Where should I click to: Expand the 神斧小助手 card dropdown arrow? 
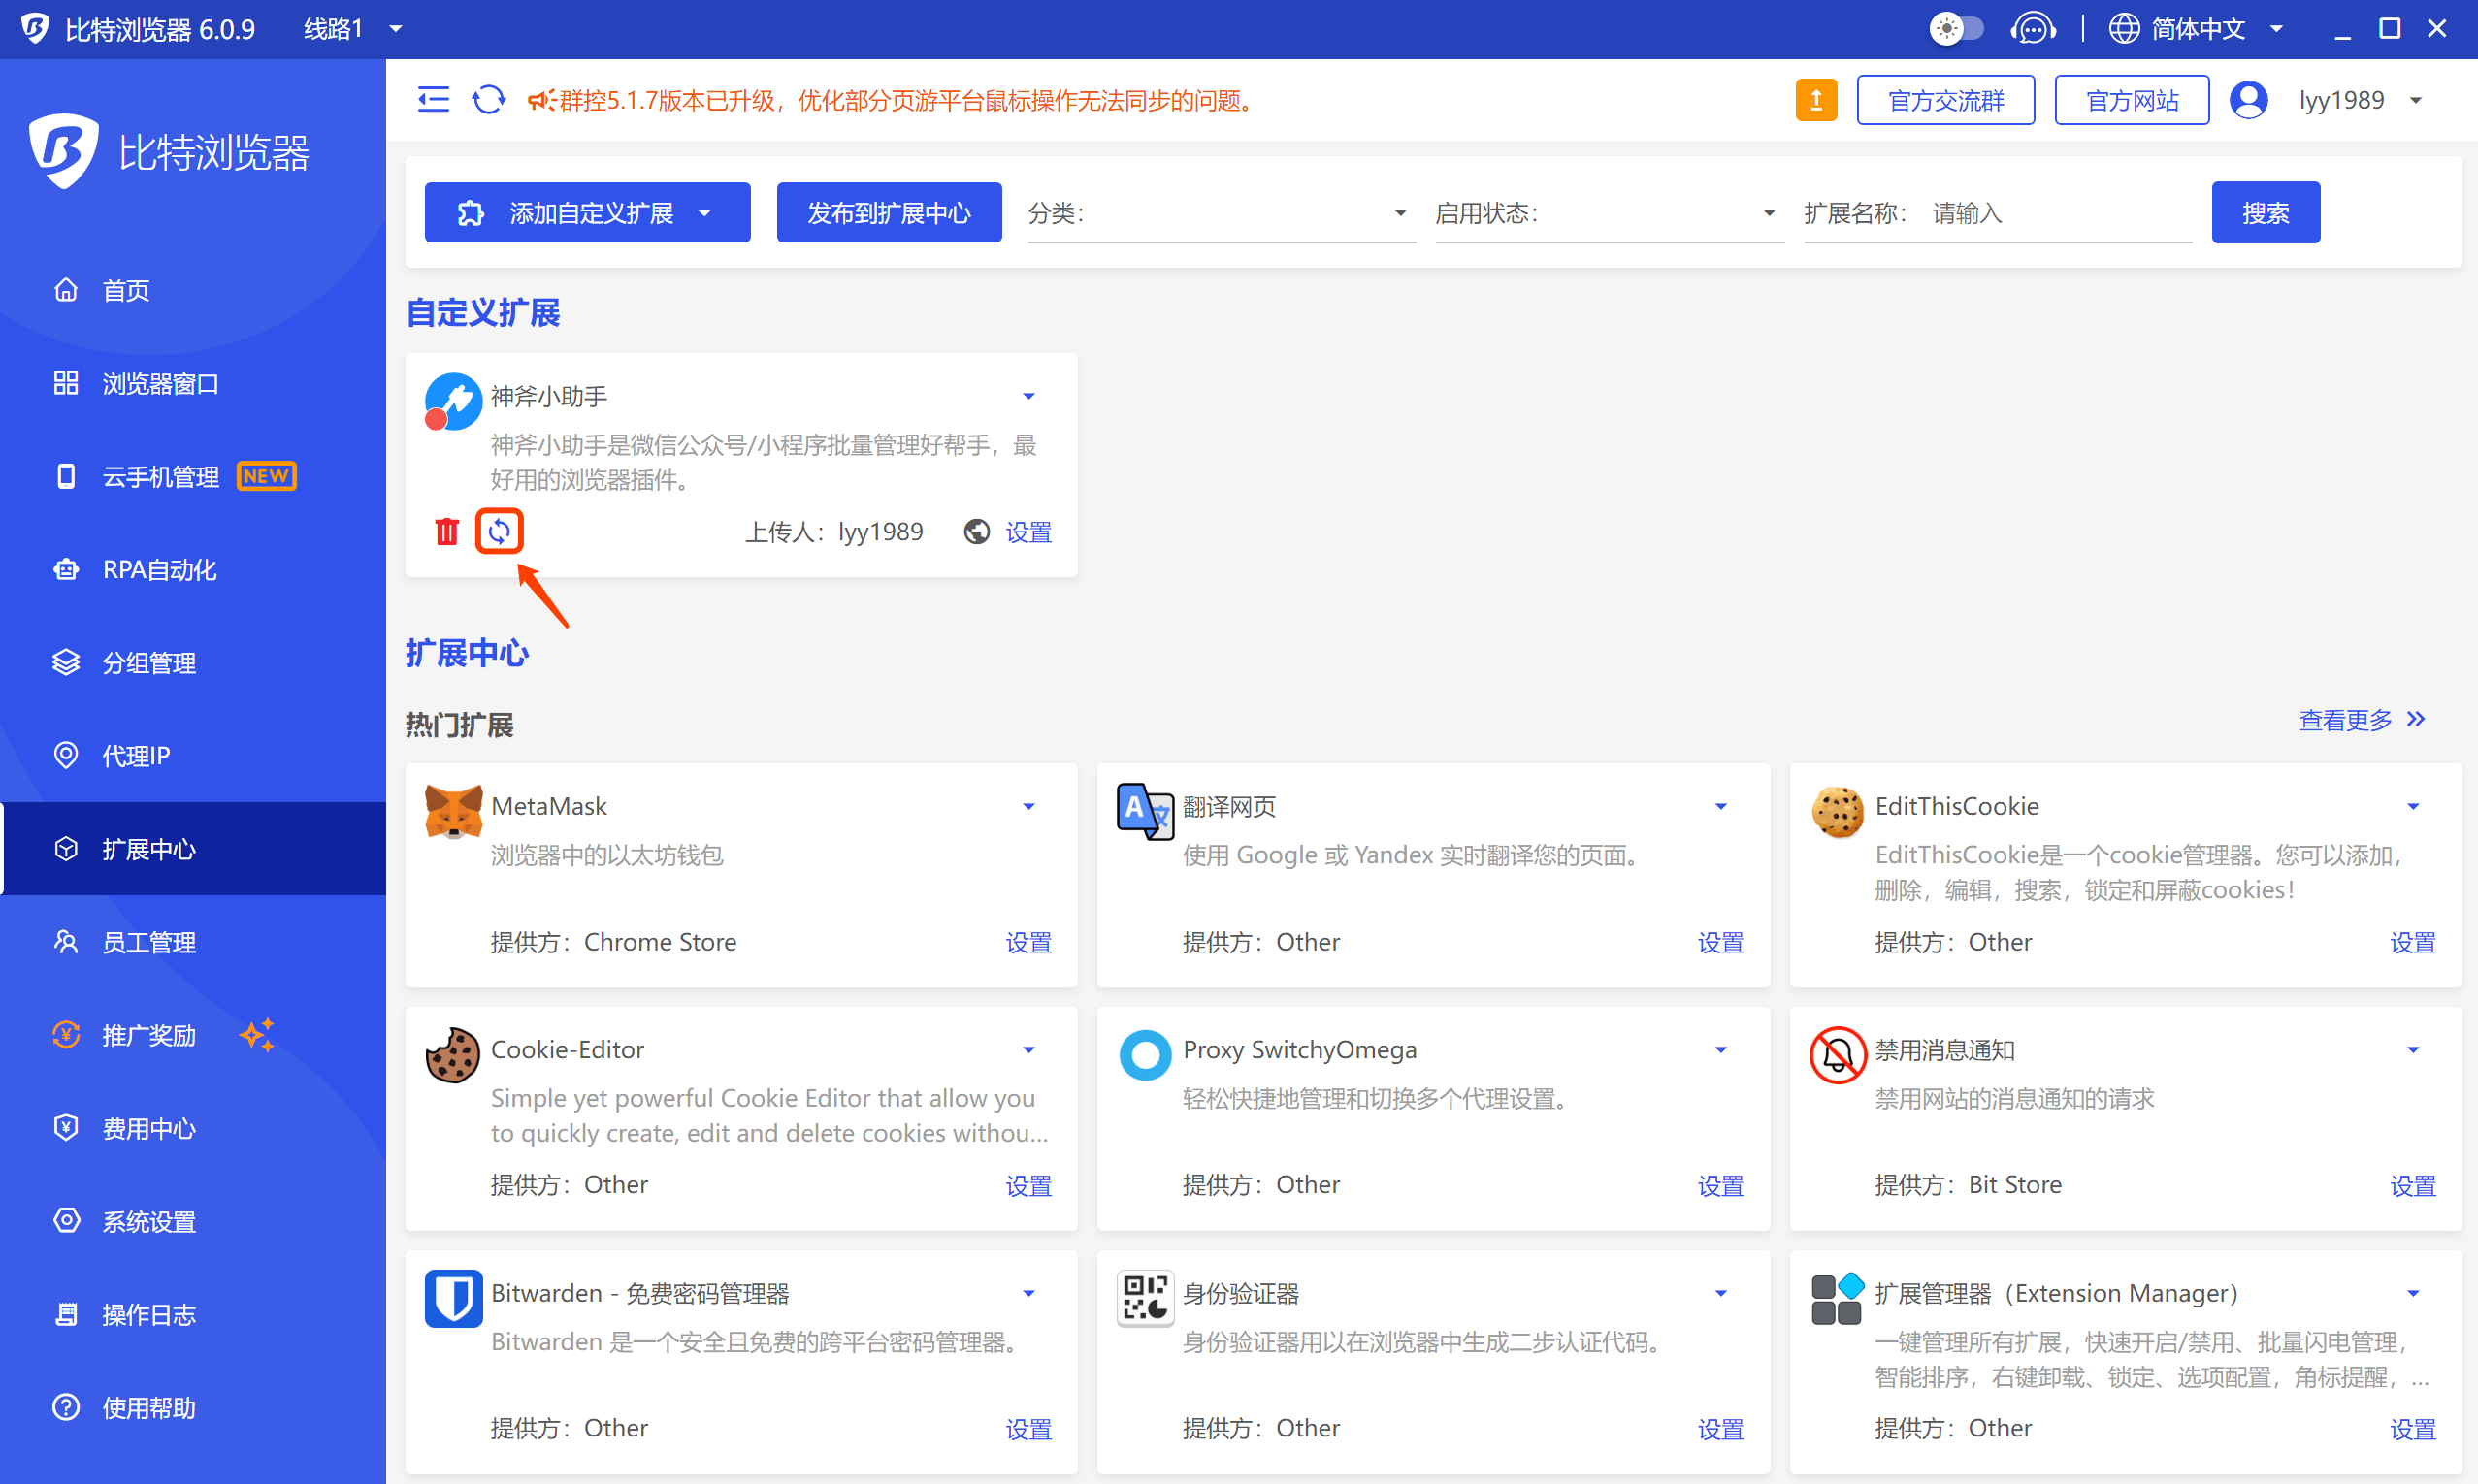coord(1028,396)
